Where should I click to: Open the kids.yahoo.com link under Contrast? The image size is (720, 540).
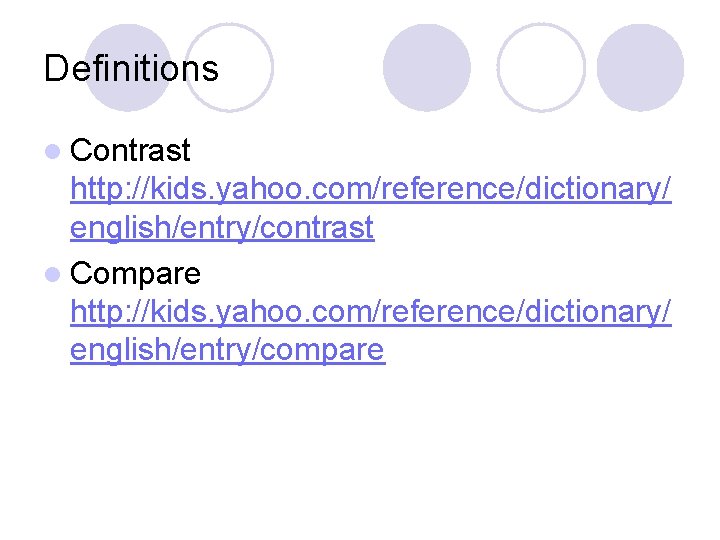click(x=370, y=189)
